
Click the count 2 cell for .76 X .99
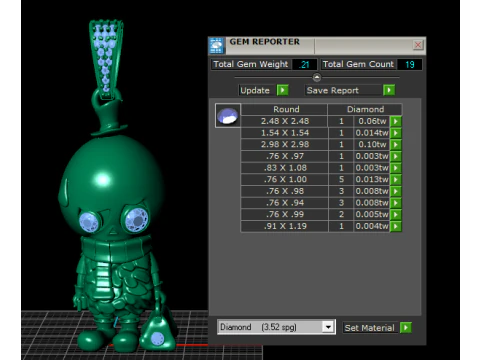(341, 215)
